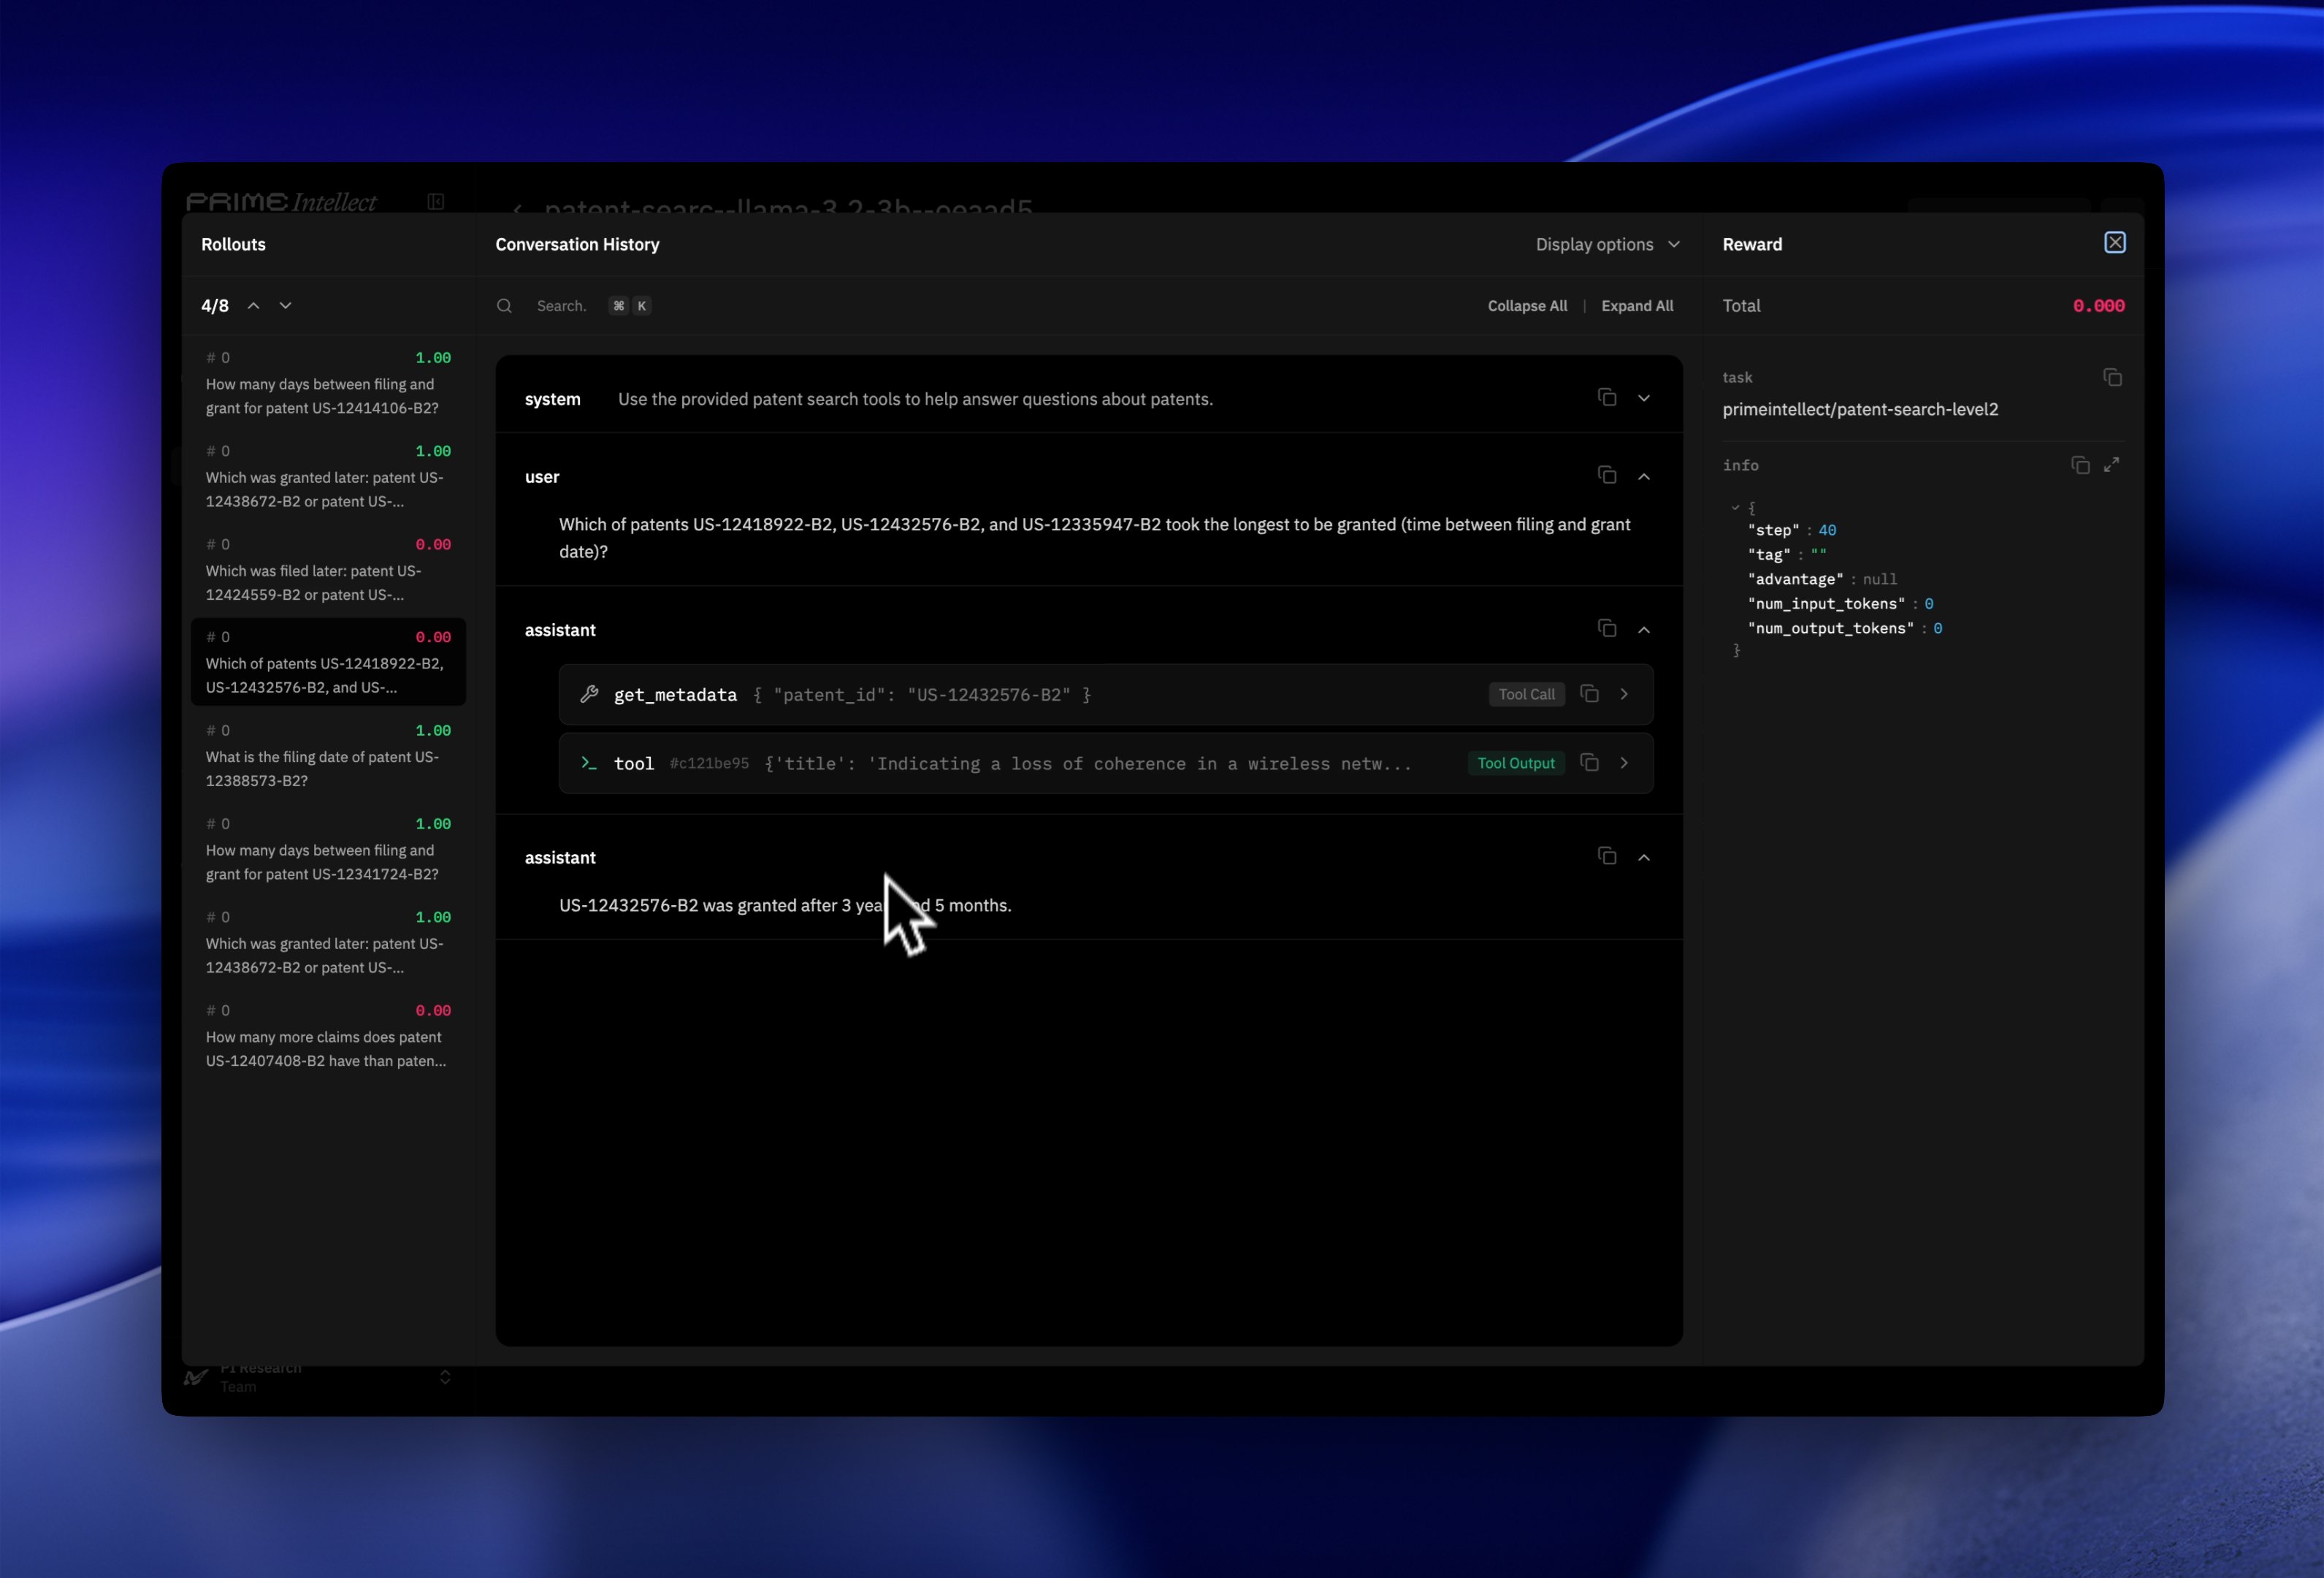Go to the next rollout

(285, 306)
